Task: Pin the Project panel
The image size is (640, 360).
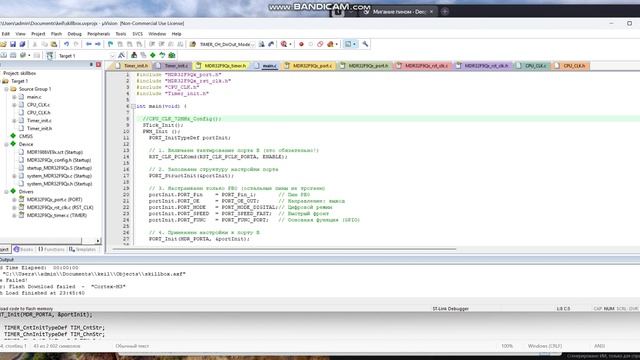Action: 91,65
